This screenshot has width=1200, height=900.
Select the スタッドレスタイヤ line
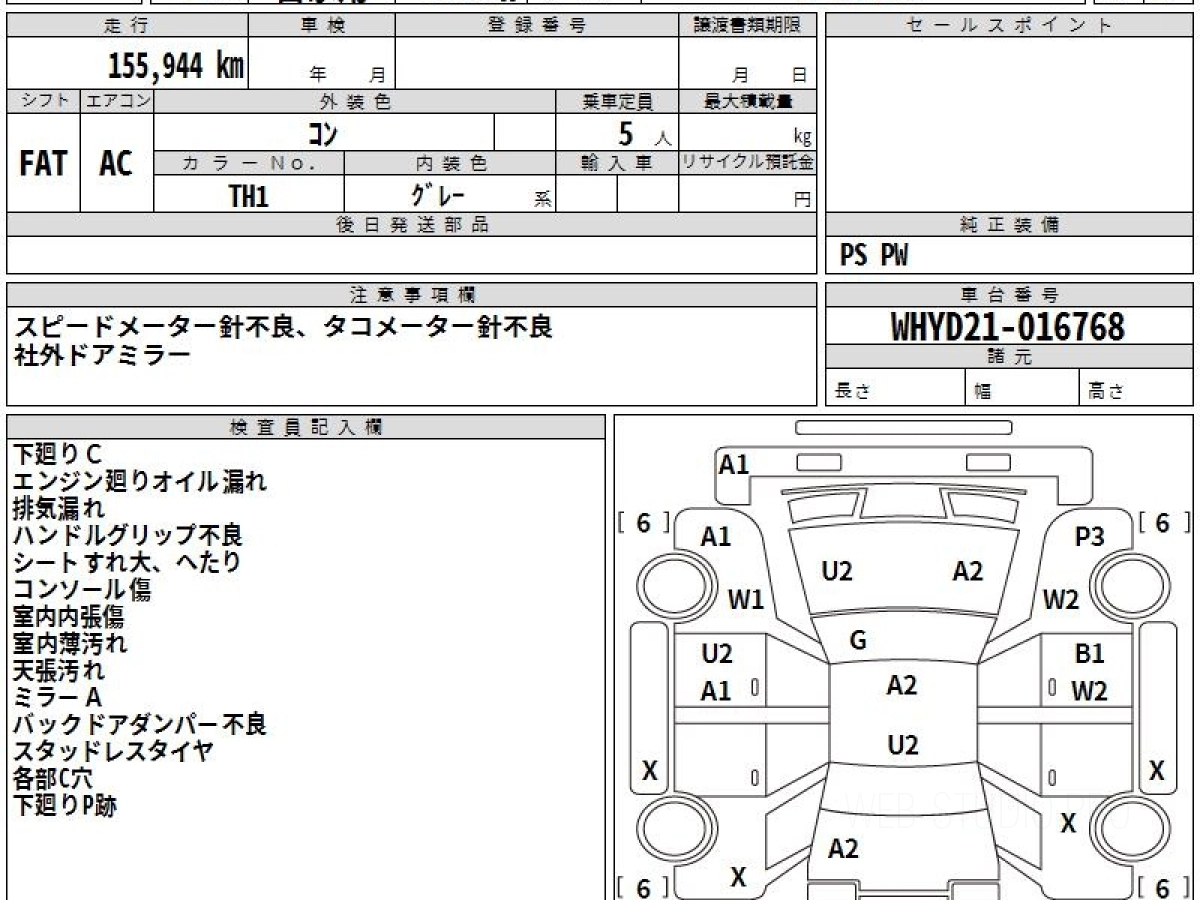coord(113,752)
